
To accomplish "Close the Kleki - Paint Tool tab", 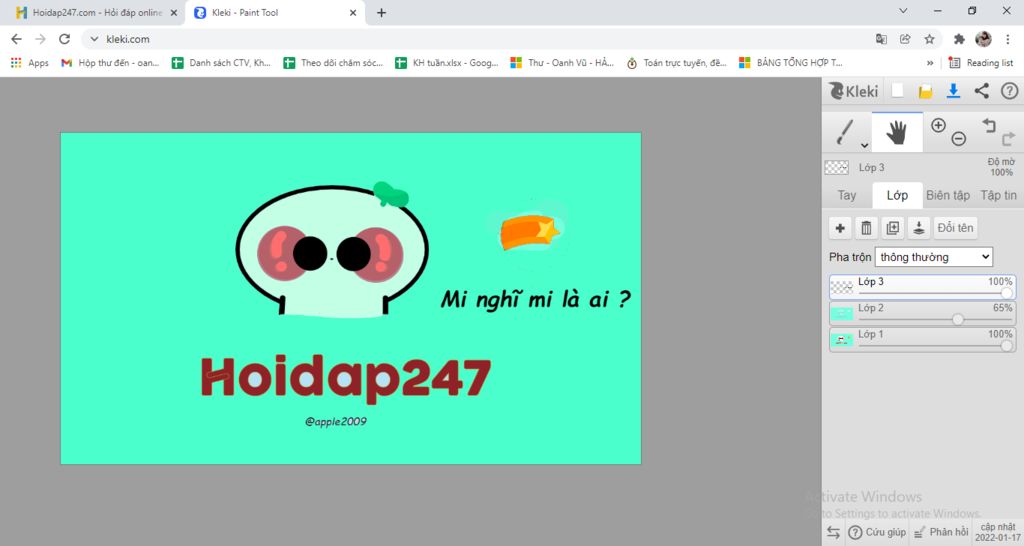I will tap(353, 12).
